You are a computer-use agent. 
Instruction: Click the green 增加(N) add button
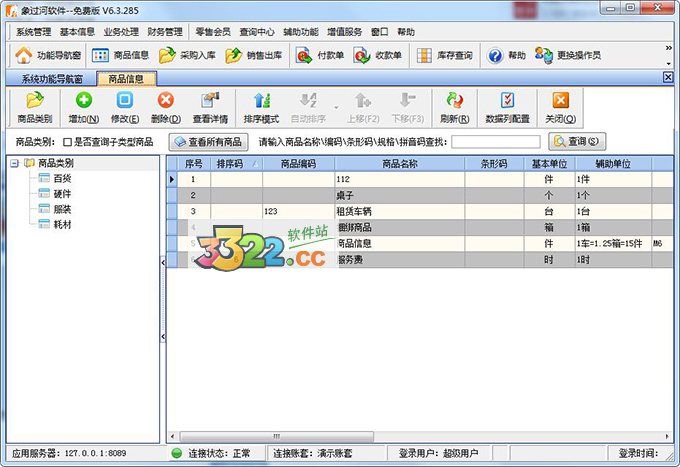pyautogui.click(x=84, y=108)
